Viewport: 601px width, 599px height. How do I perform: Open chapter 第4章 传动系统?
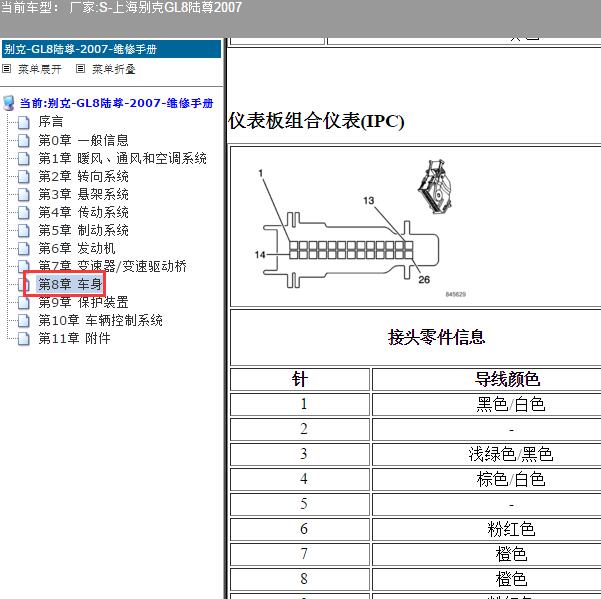point(84,212)
